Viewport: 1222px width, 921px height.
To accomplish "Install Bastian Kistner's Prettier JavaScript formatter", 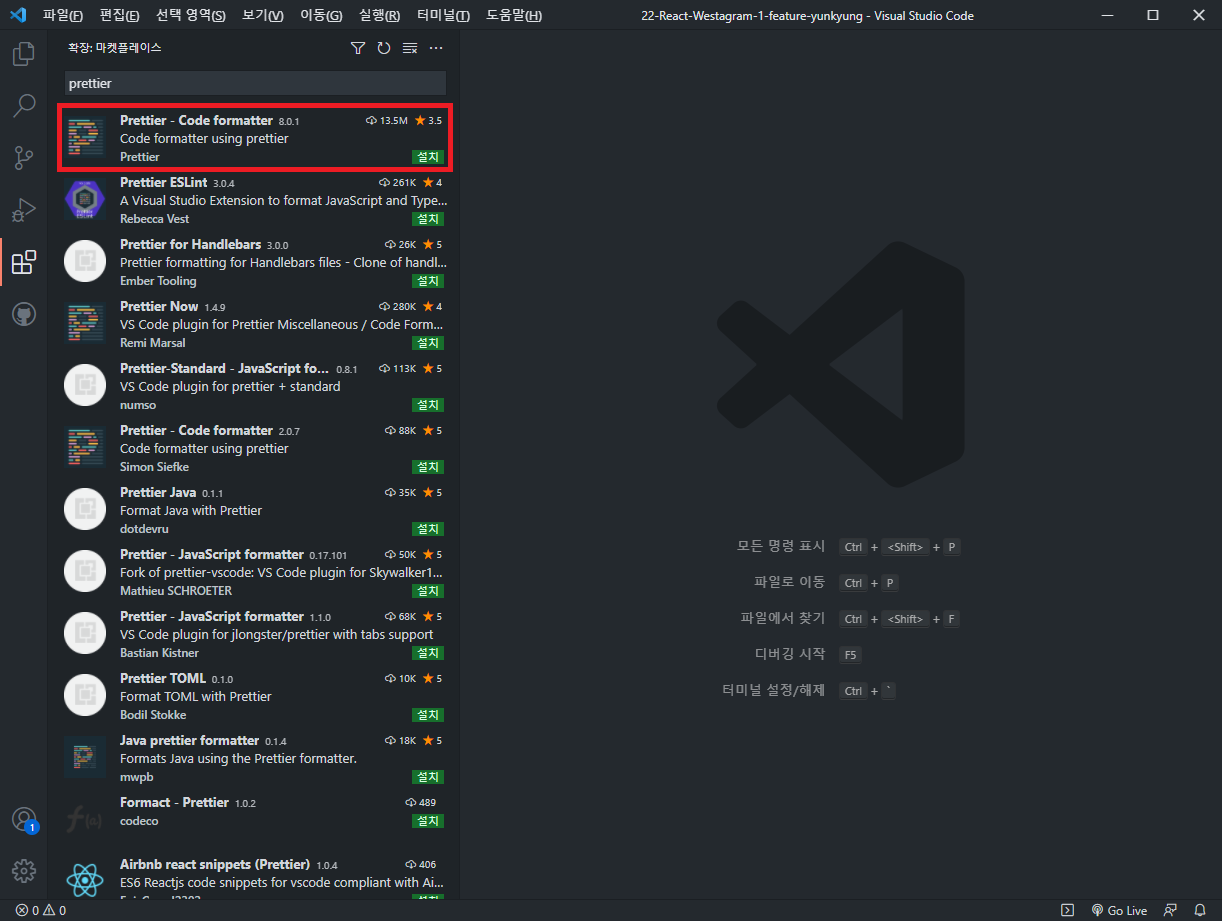I will pos(428,653).
